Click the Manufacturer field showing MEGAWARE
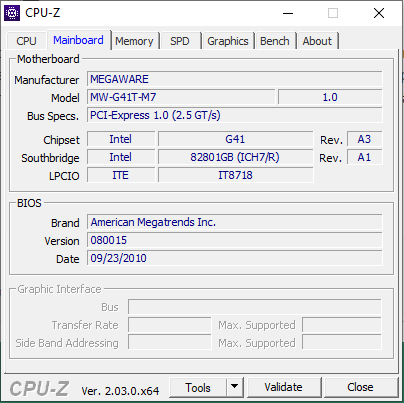 (x=235, y=79)
